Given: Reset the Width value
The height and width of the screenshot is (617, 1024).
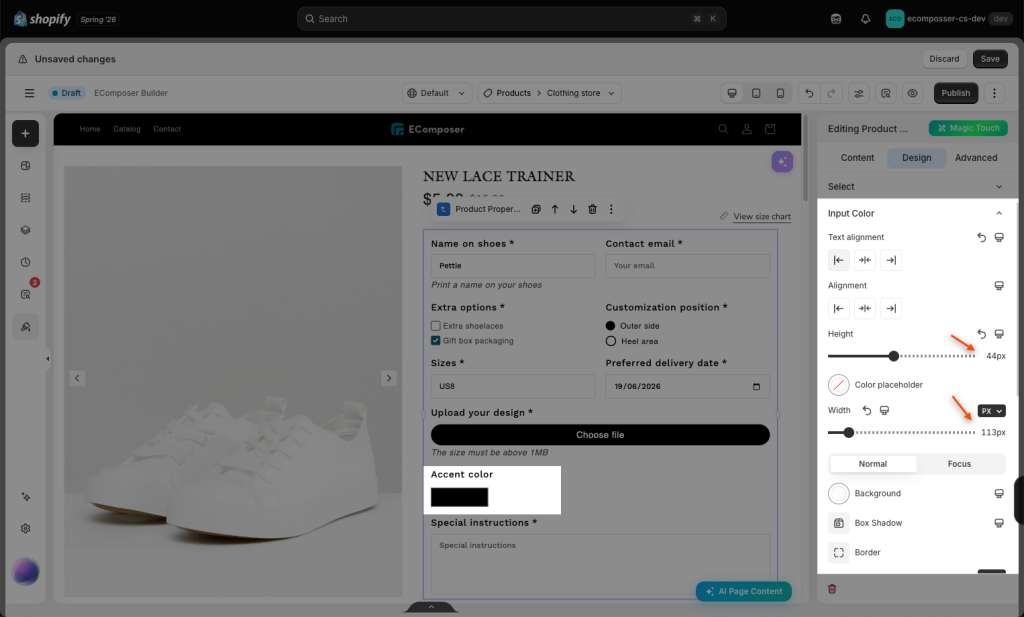Looking at the screenshot, I should [867, 410].
